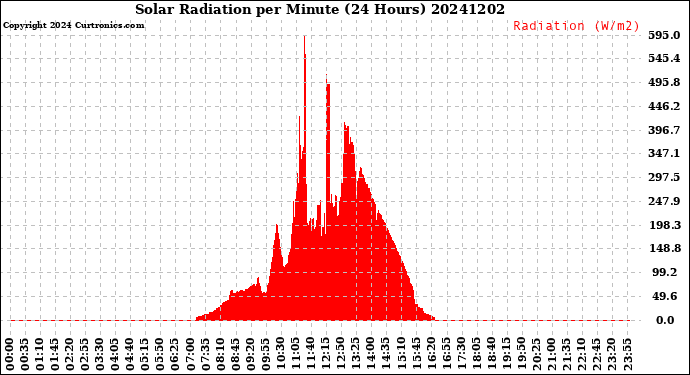Click the 148.8 y-axis value

[664, 248]
